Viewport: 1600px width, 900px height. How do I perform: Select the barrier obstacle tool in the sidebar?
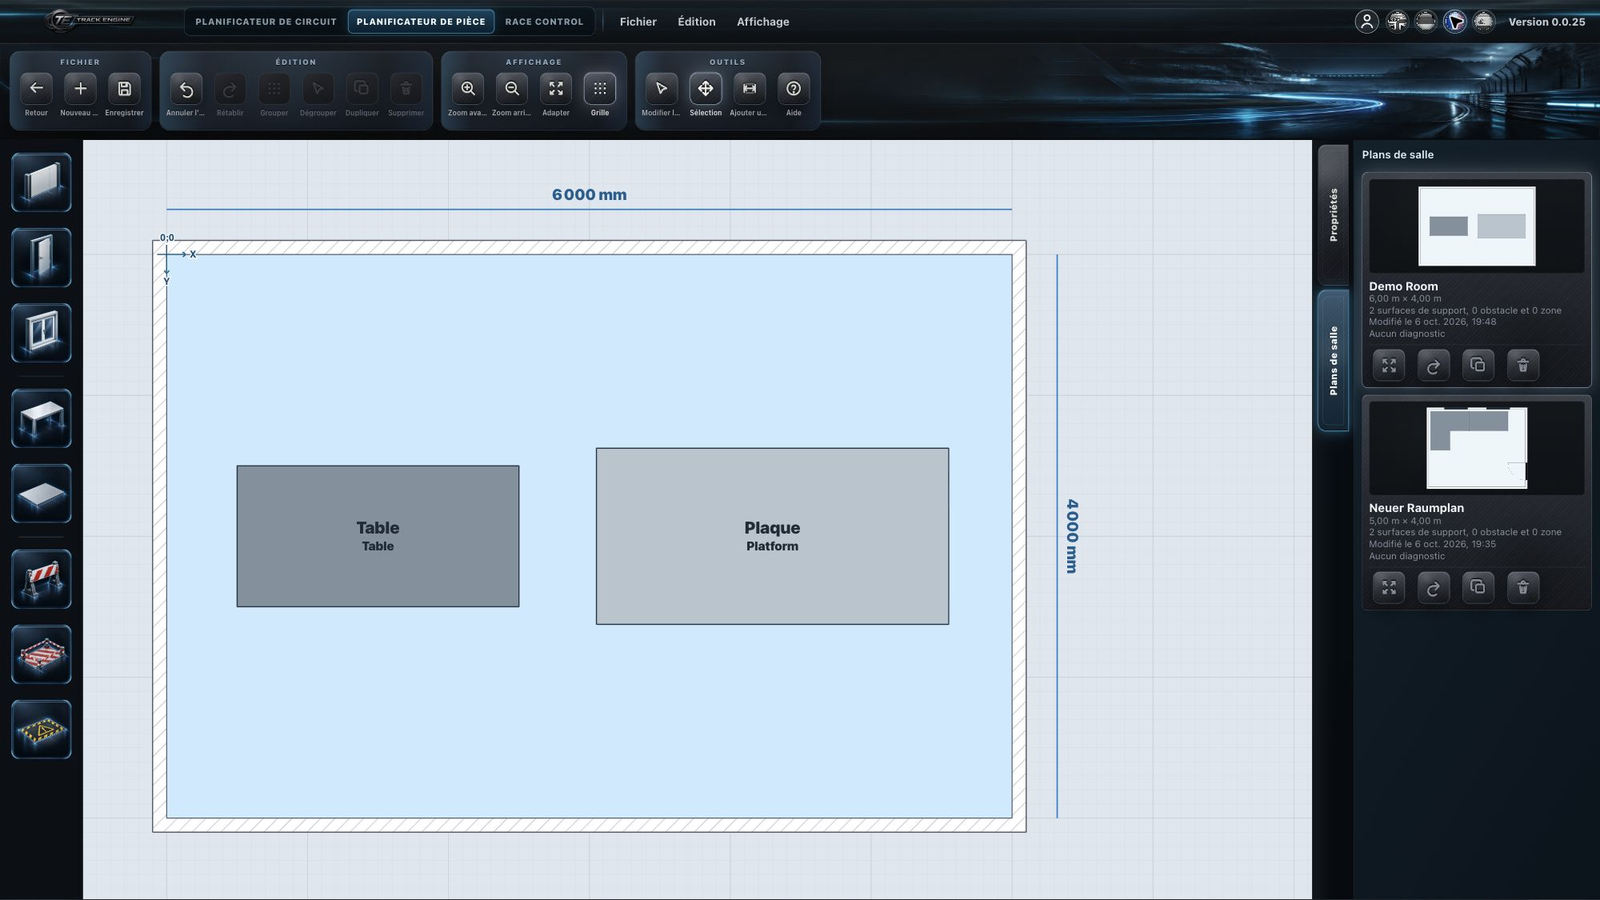coord(41,579)
